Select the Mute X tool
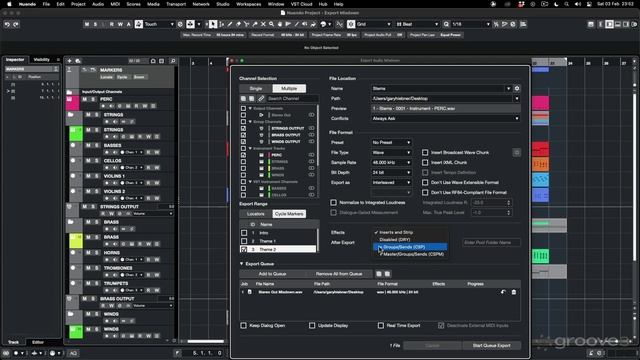Image resolution: width=640 pixels, height=360 pixels. (x=263, y=24)
